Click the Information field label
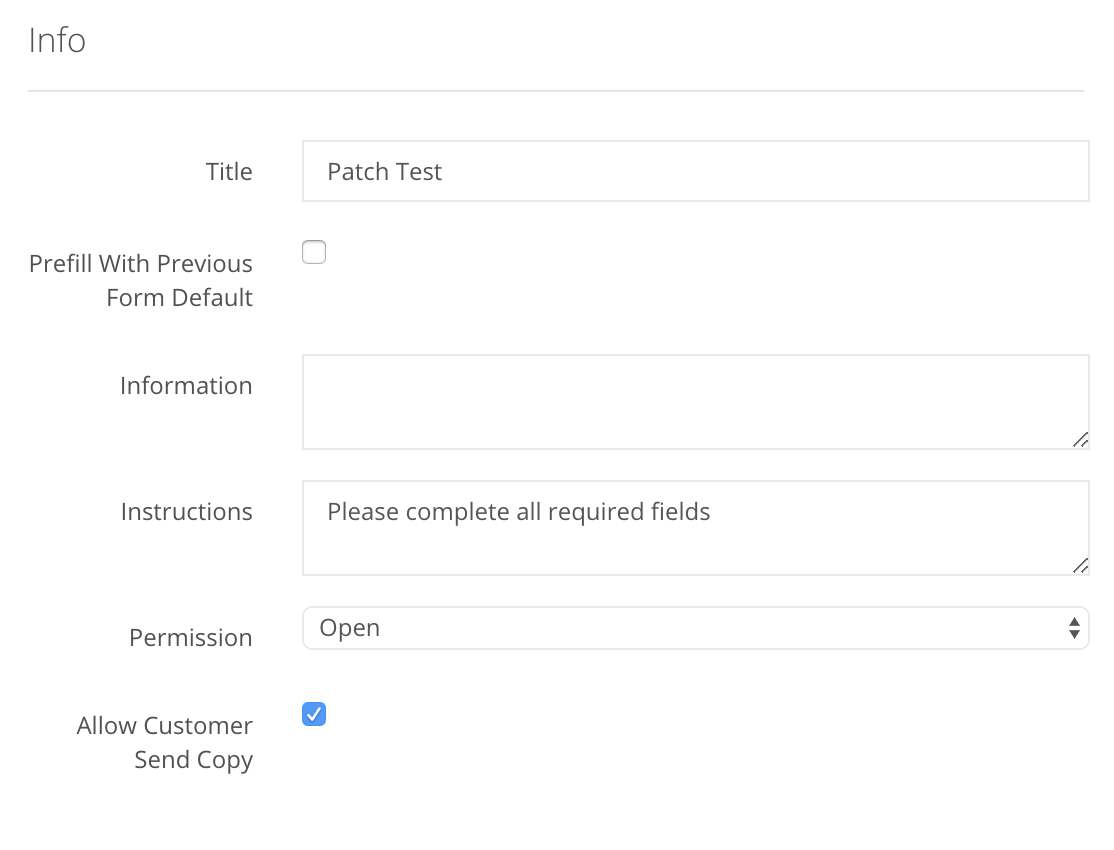The height and width of the screenshot is (850, 1114). [x=186, y=386]
